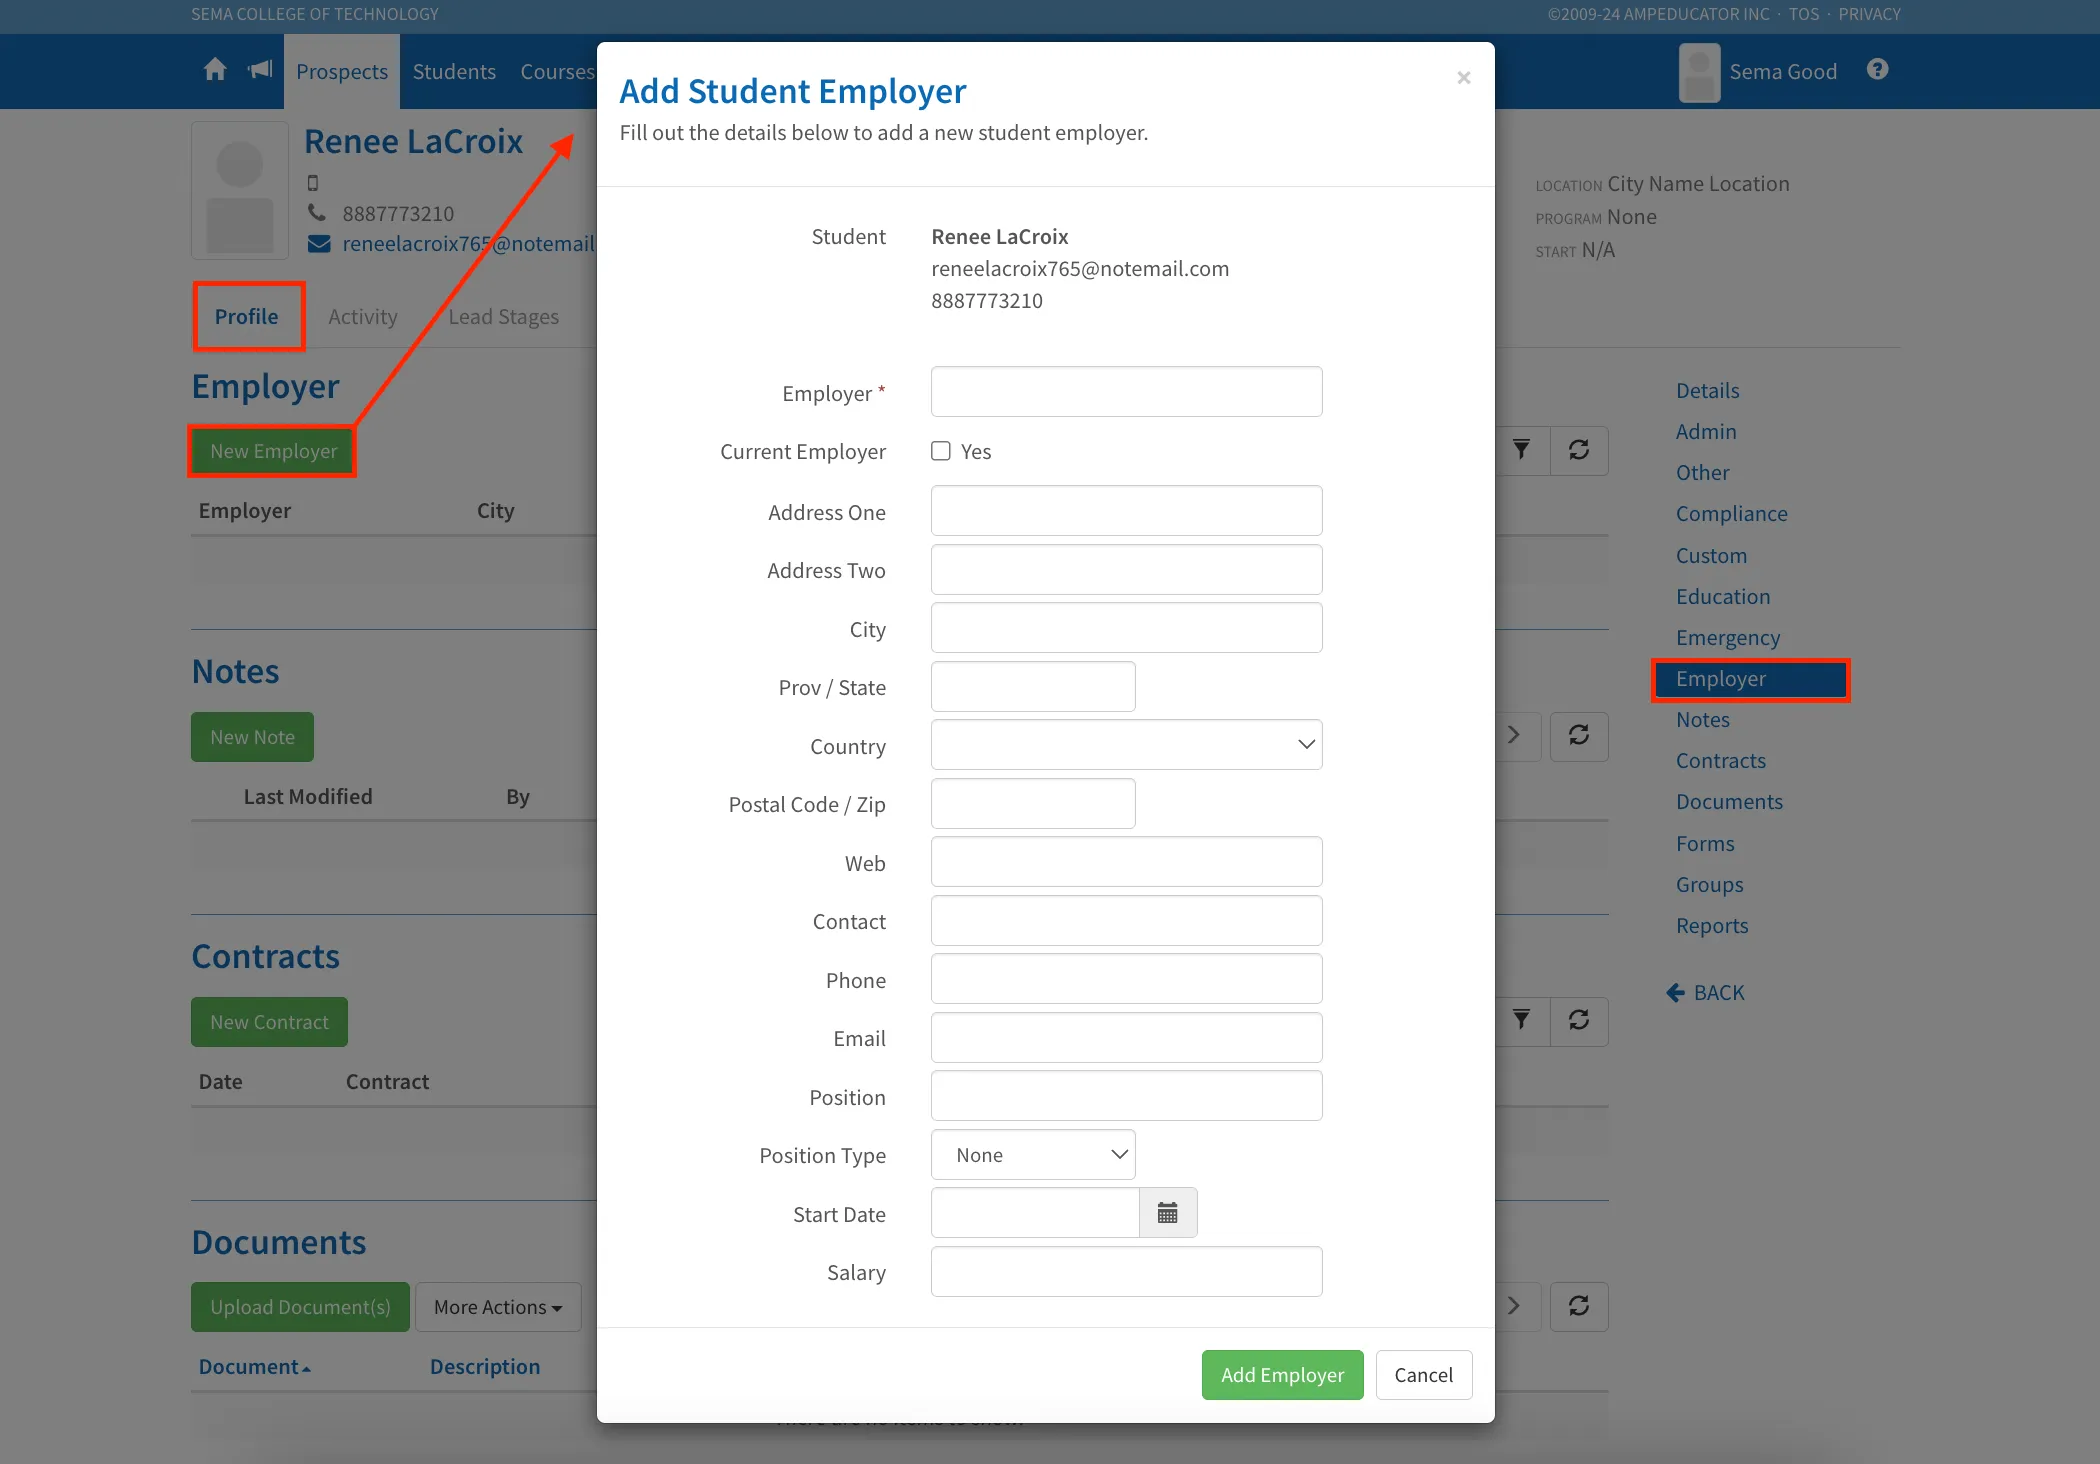Open the Country dropdown
The height and width of the screenshot is (1464, 2100).
pyautogui.click(x=1126, y=745)
